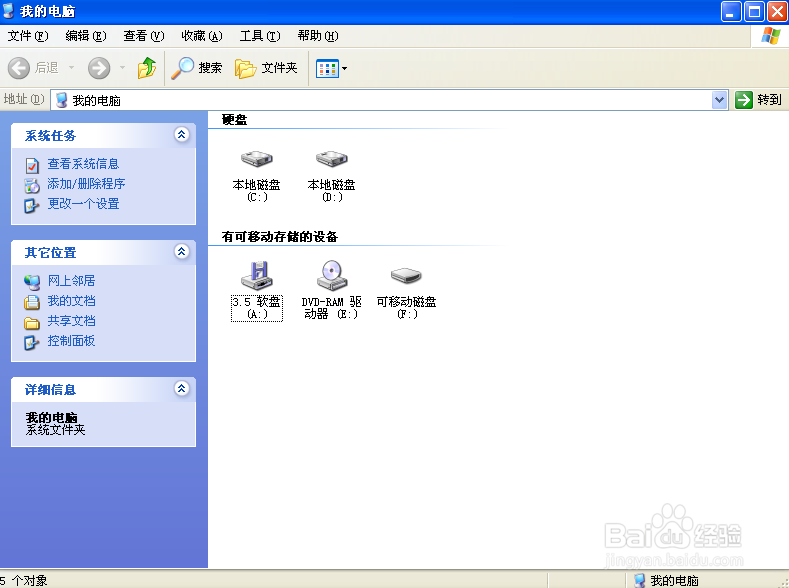Close the 我的电脑 window
This screenshot has width=789, height=588.
[x=777, y=11]
